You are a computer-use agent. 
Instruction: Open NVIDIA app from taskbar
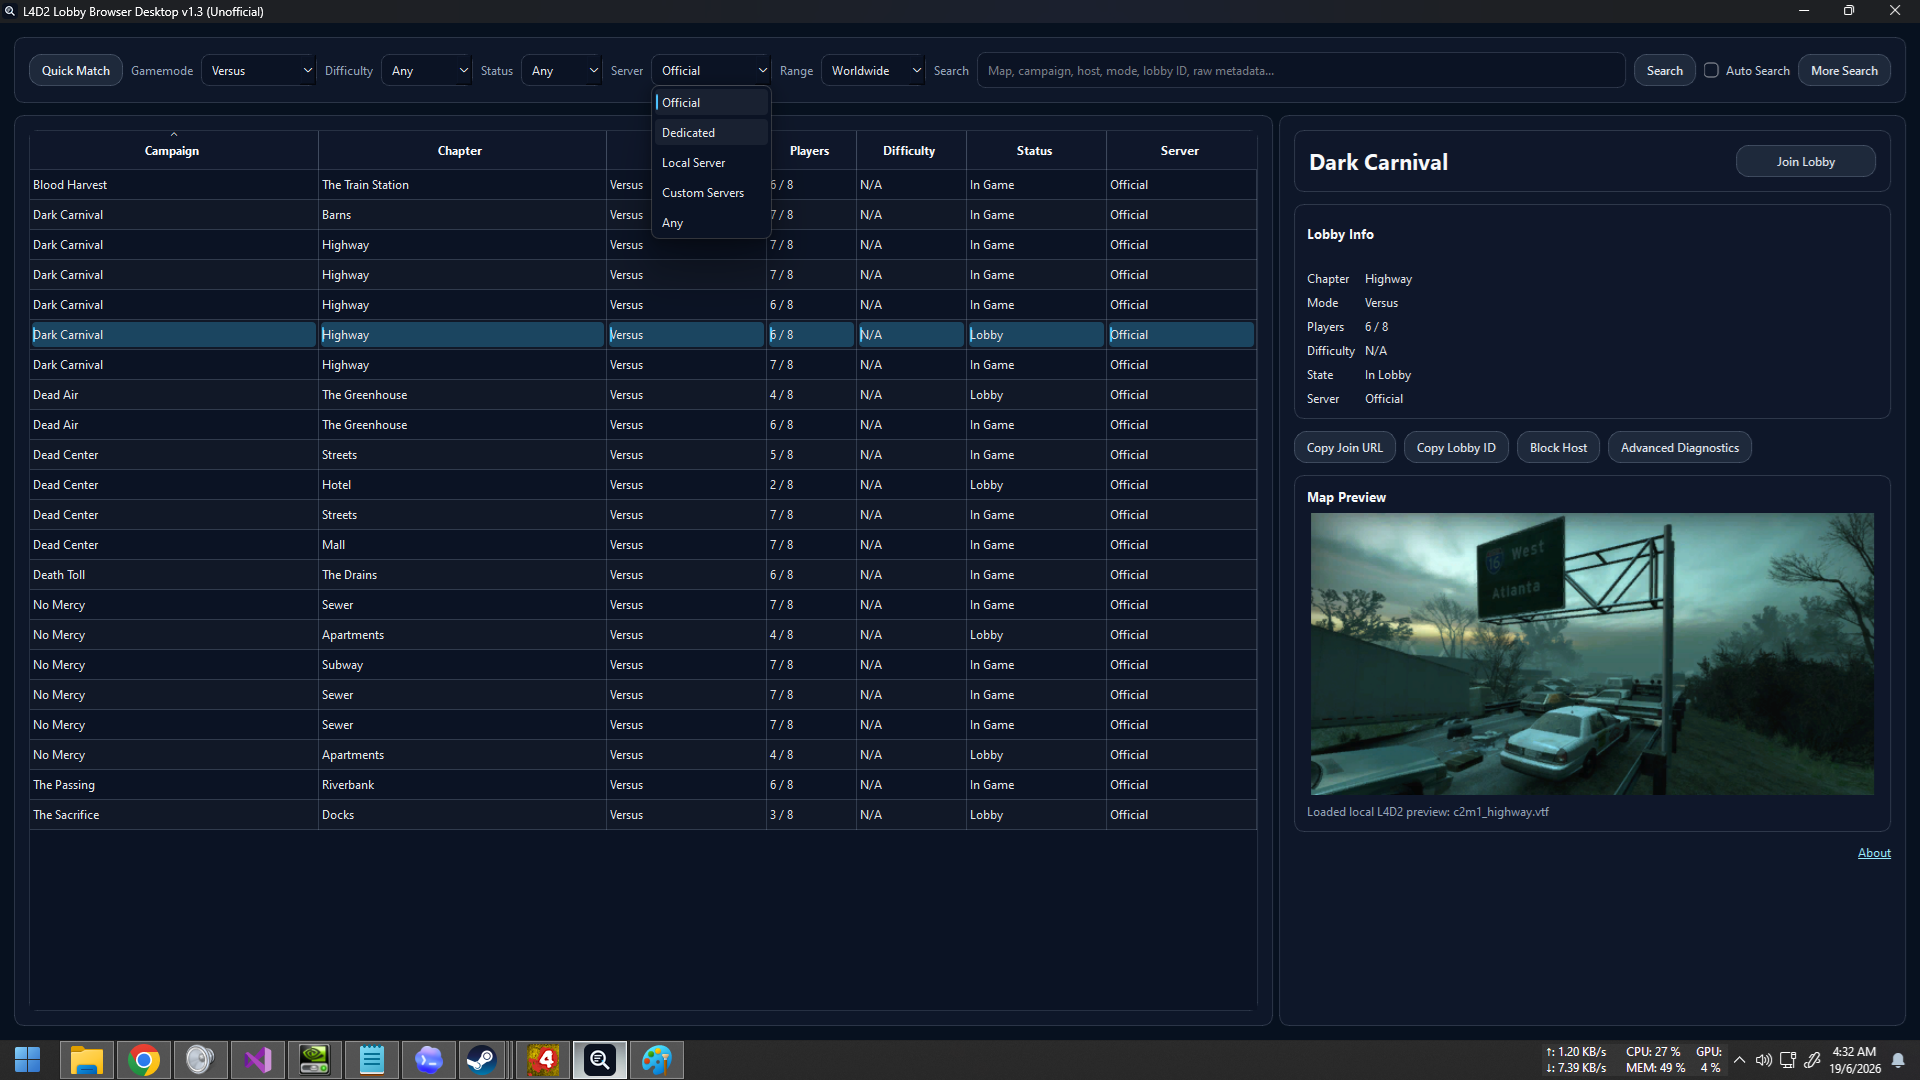tap(315, 1060)
